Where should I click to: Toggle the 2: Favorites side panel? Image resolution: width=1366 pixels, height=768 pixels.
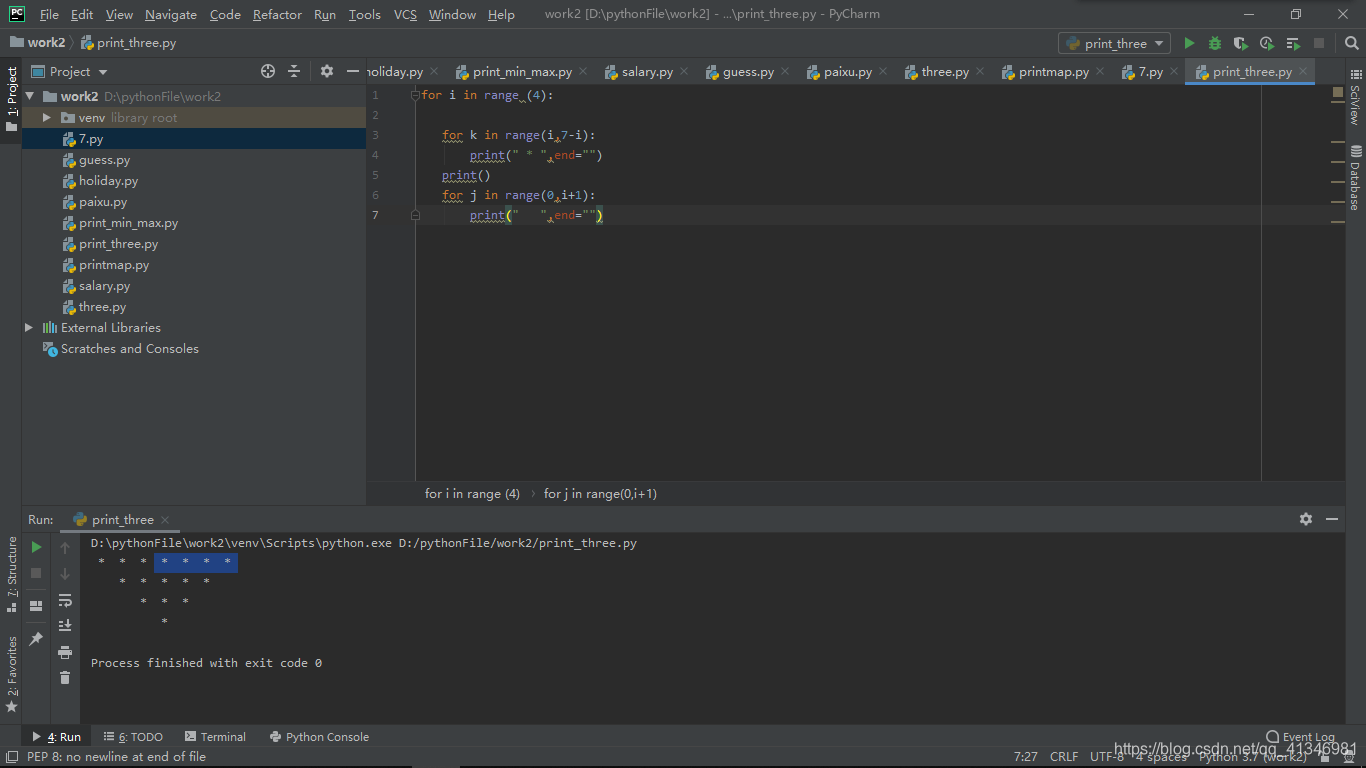tap(12, 674)
